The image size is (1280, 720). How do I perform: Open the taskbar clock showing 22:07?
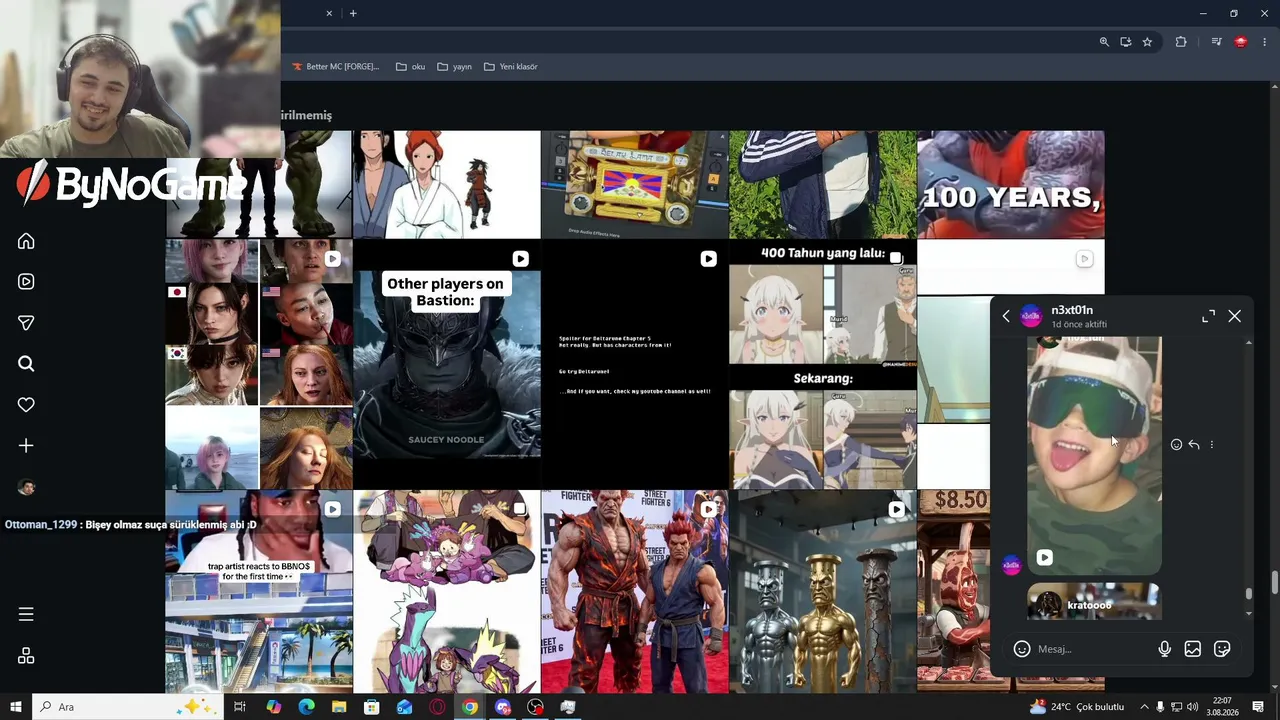click(x=1222, y=707)
